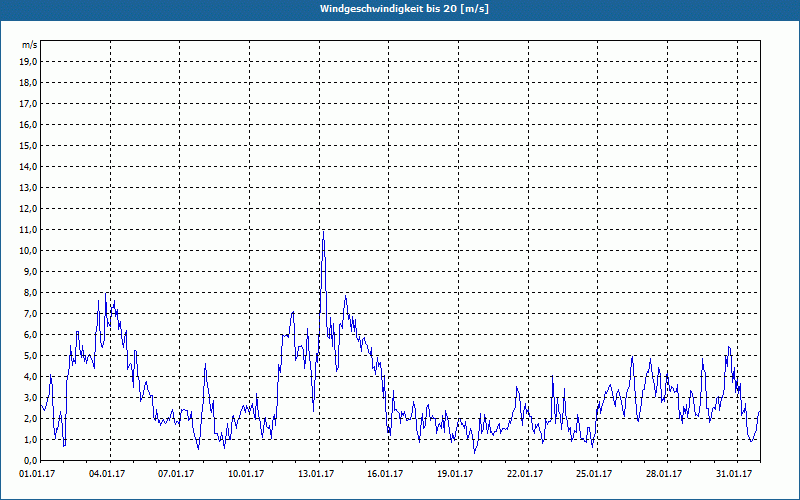Click the chart title 'Windgeschwindigkeit bis 20 [m/s]'

(x=404, y=9)
